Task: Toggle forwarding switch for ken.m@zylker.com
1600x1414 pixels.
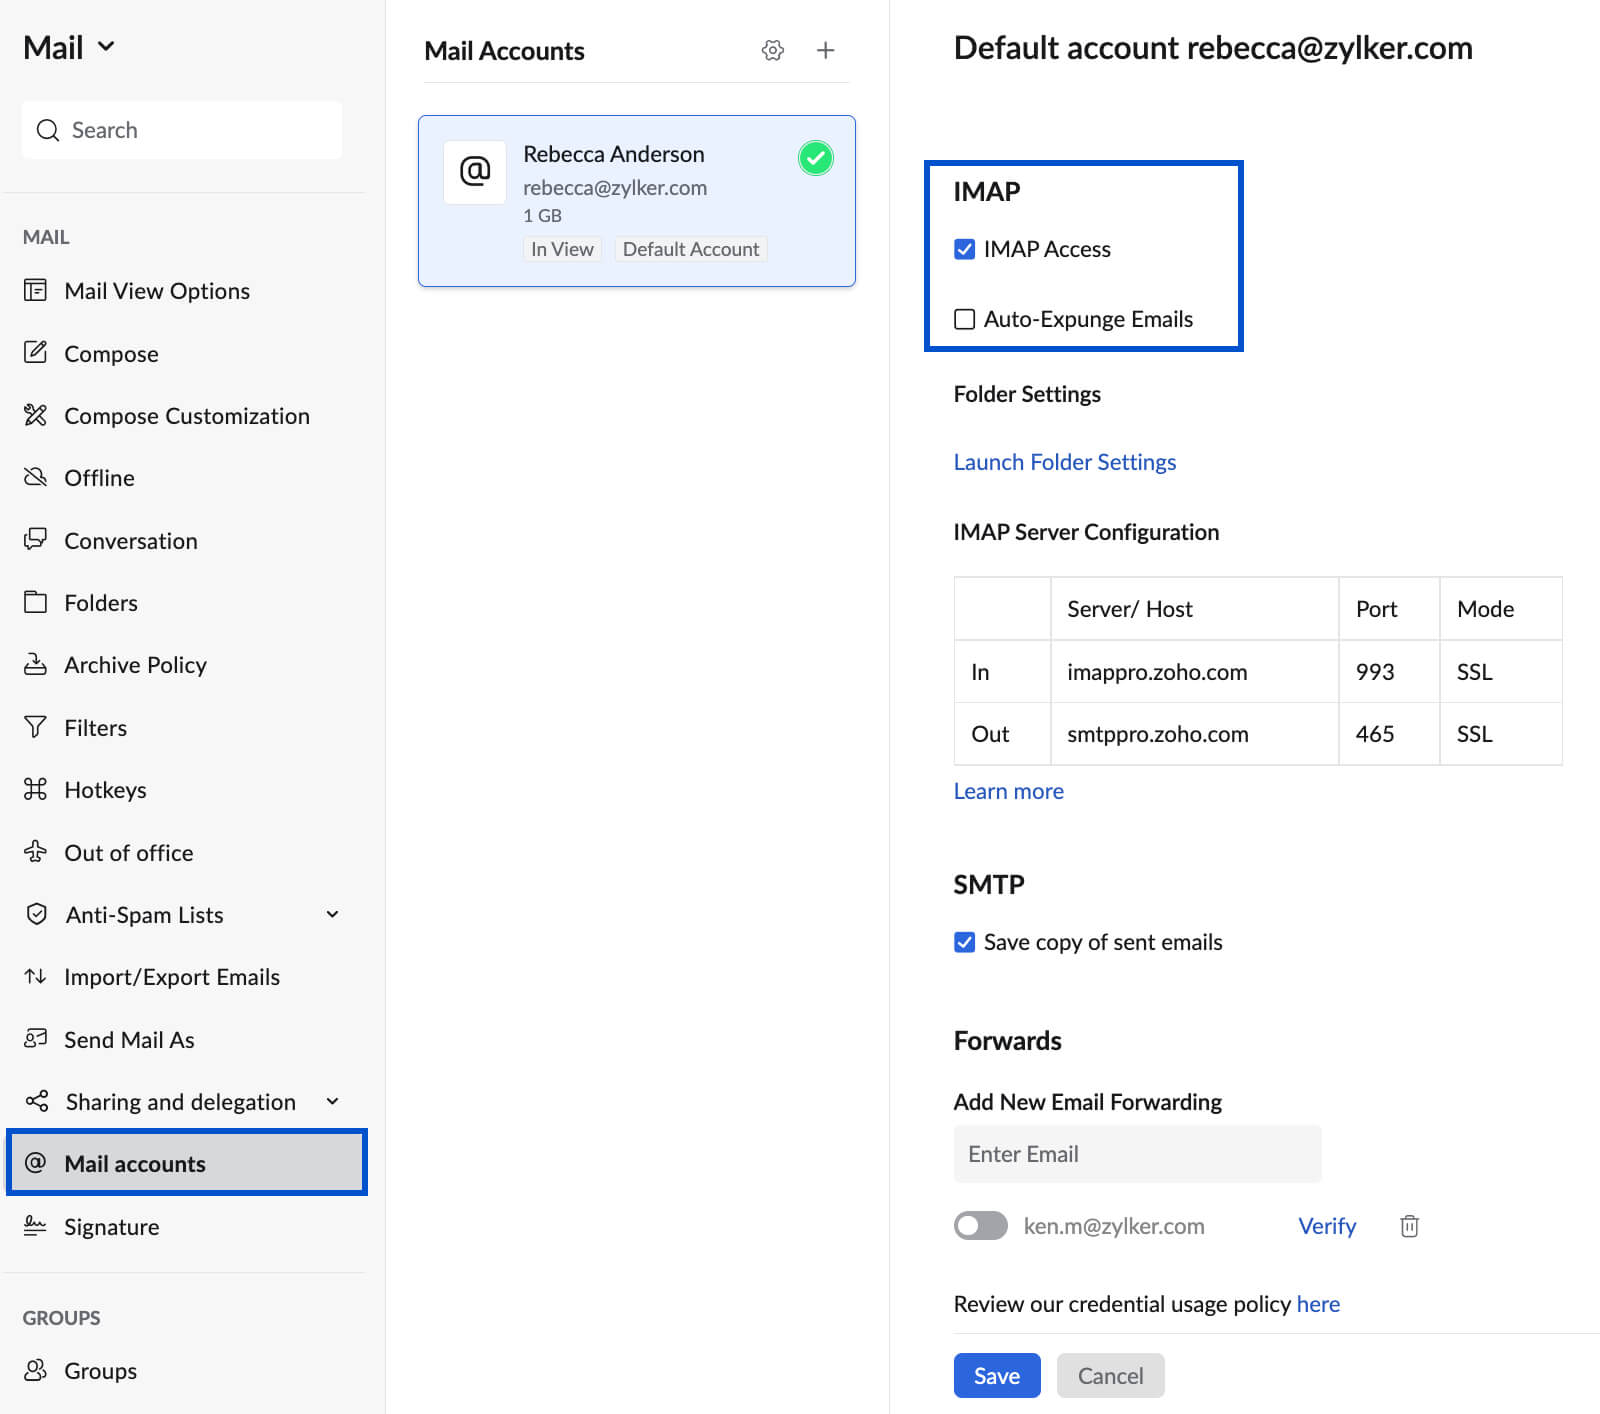Action: click(980, 1226)
